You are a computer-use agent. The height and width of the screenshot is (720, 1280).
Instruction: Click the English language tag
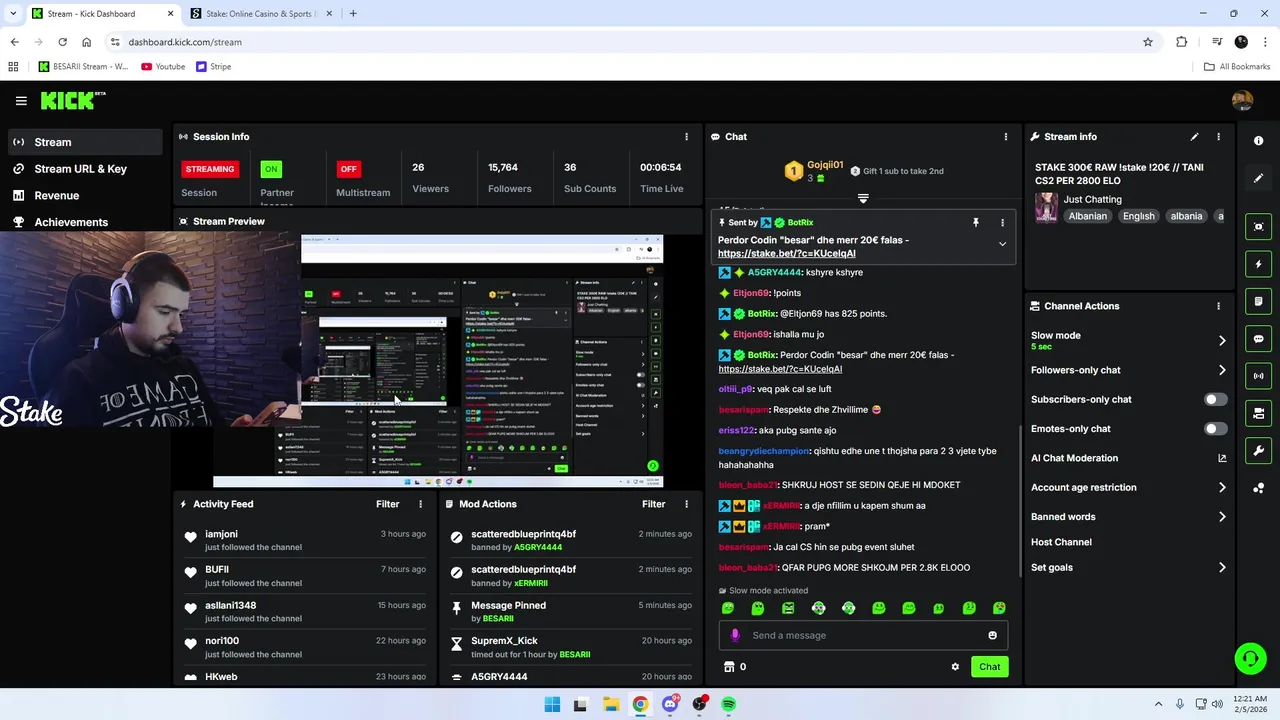1138,216
